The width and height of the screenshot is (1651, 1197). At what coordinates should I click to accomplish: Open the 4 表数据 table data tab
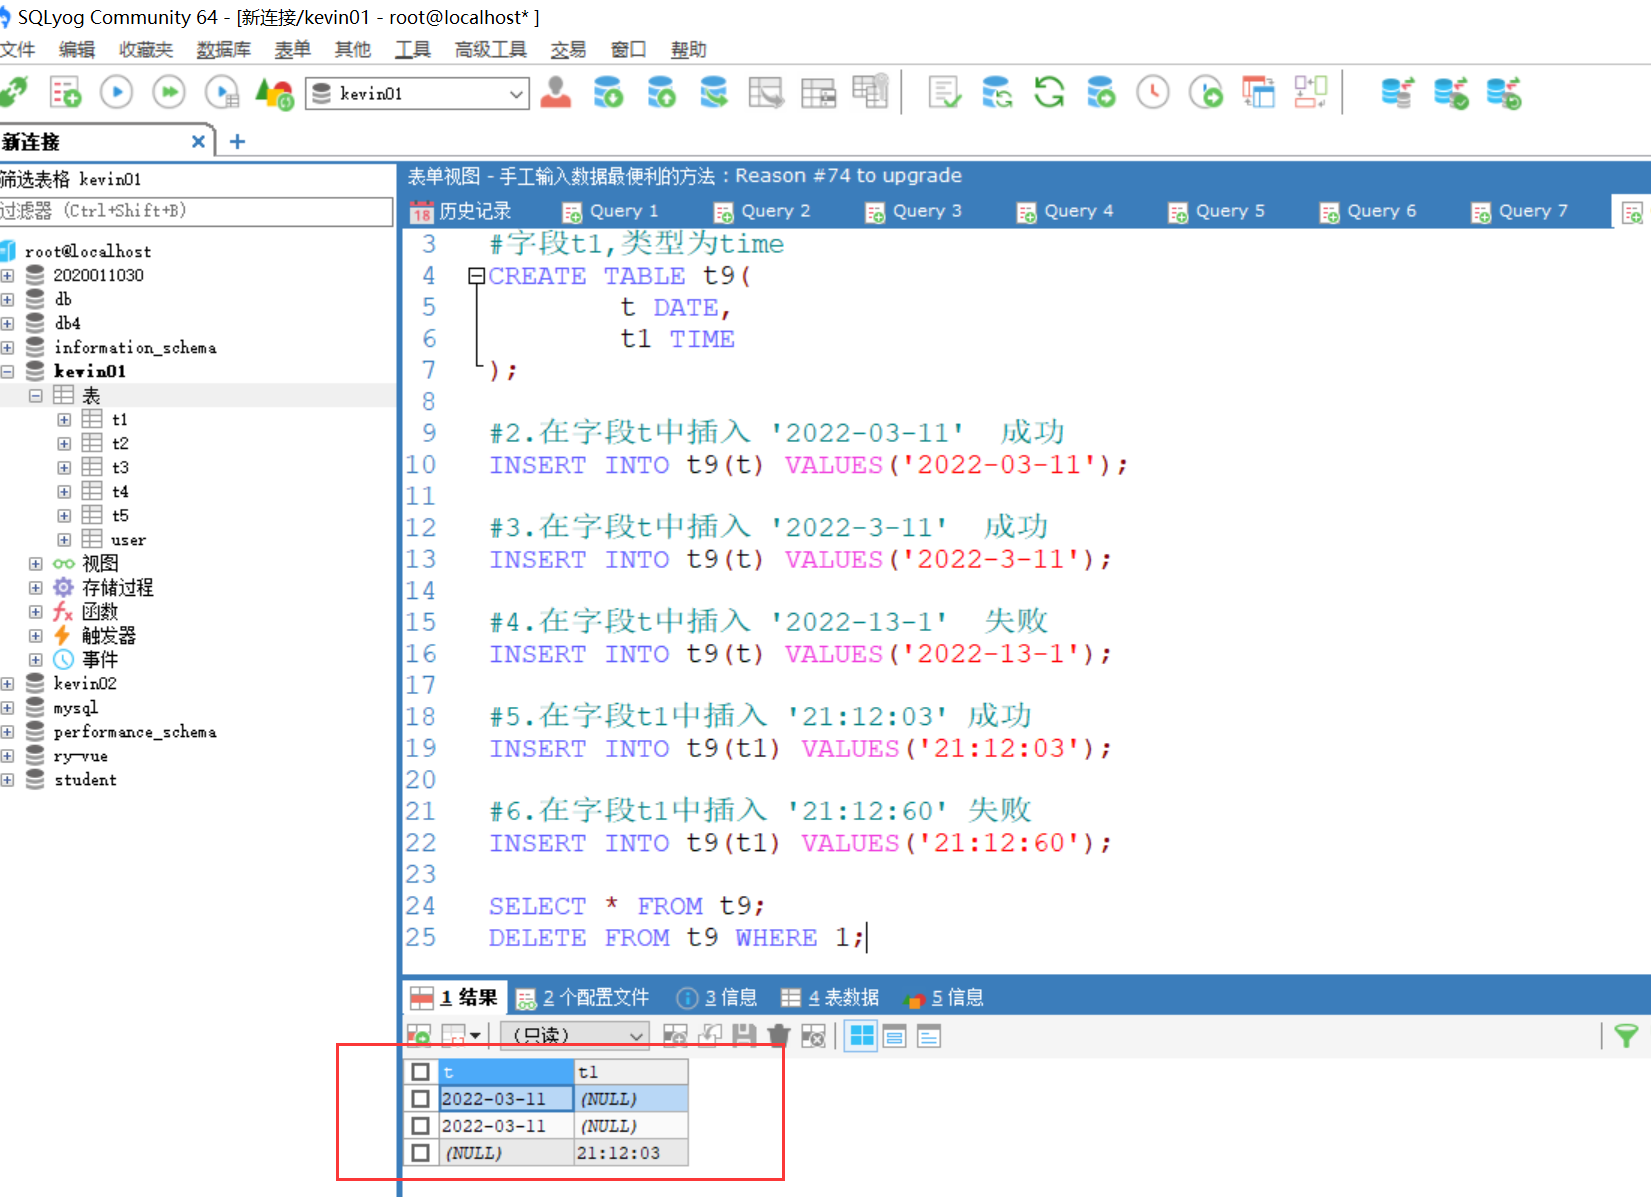click(830, 997)
